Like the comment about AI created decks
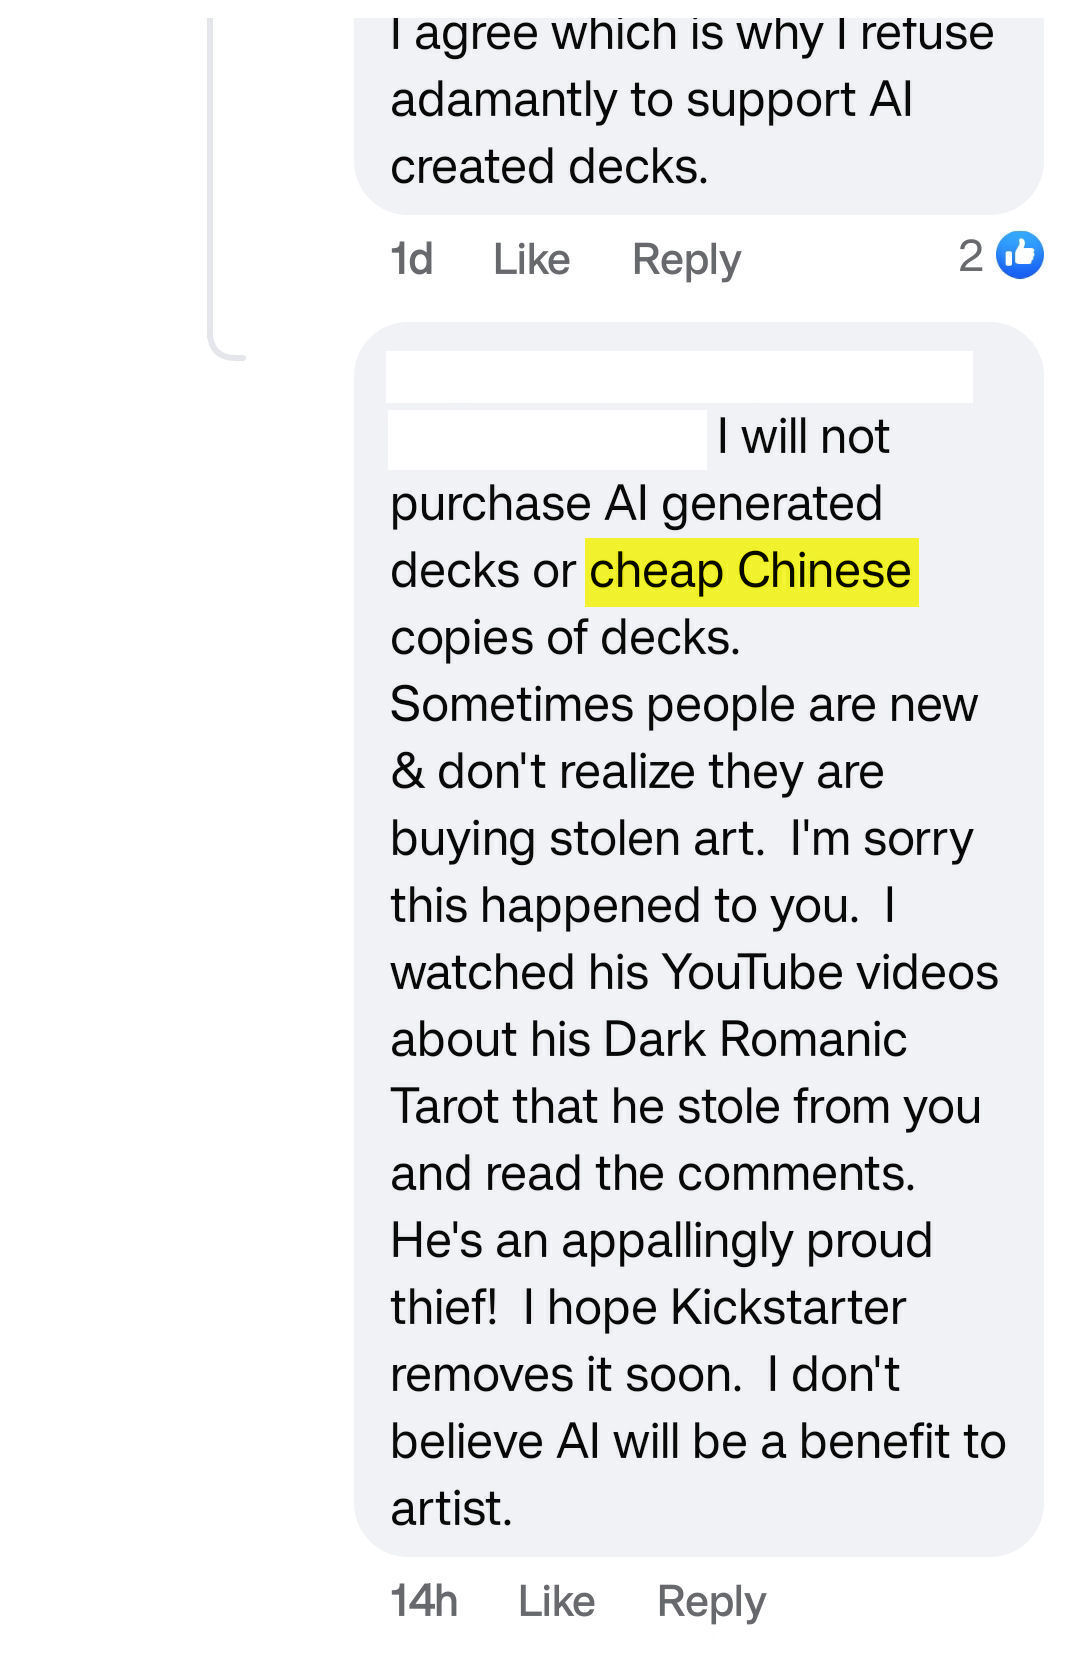This screenshot has width=1080, height=1662. coord(531,260)
